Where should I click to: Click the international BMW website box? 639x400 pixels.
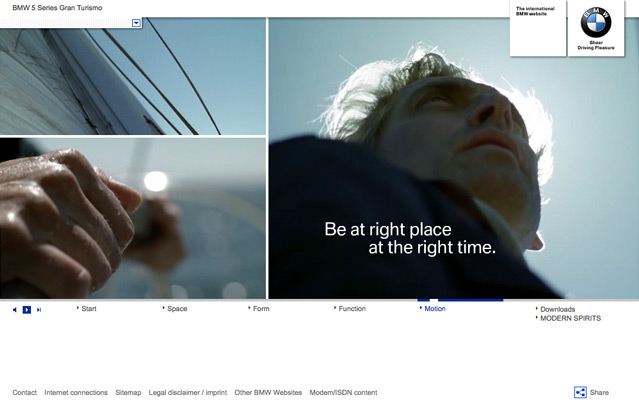tap(538, 28)
